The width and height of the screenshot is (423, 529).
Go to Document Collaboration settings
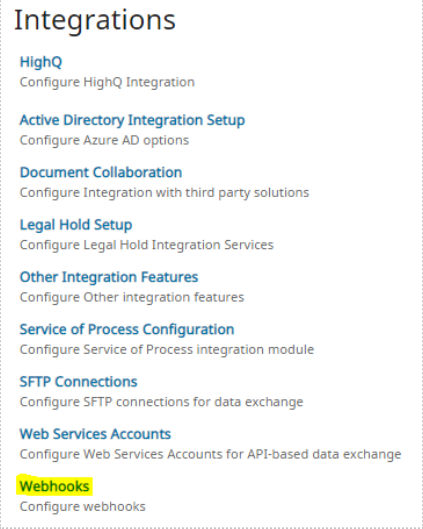tap(101, 172)
